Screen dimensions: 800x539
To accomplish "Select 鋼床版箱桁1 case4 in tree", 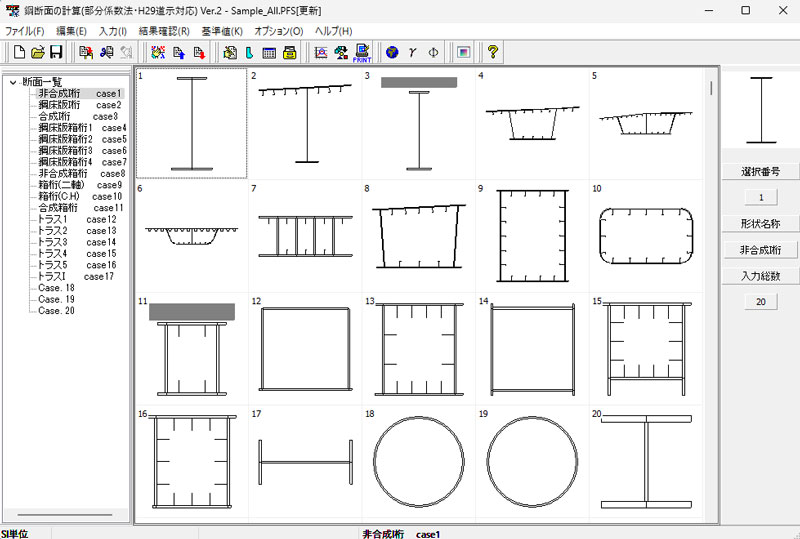I will (82, 128).
